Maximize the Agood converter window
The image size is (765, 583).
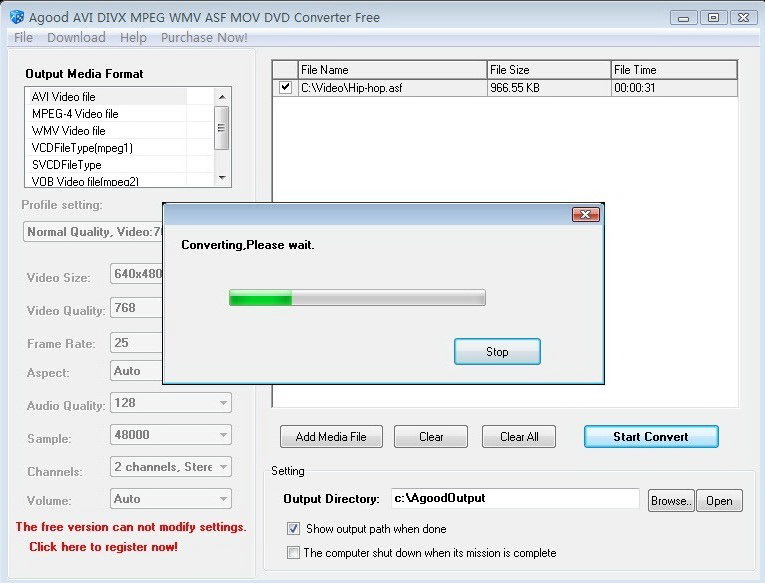[x=713, y=18]
